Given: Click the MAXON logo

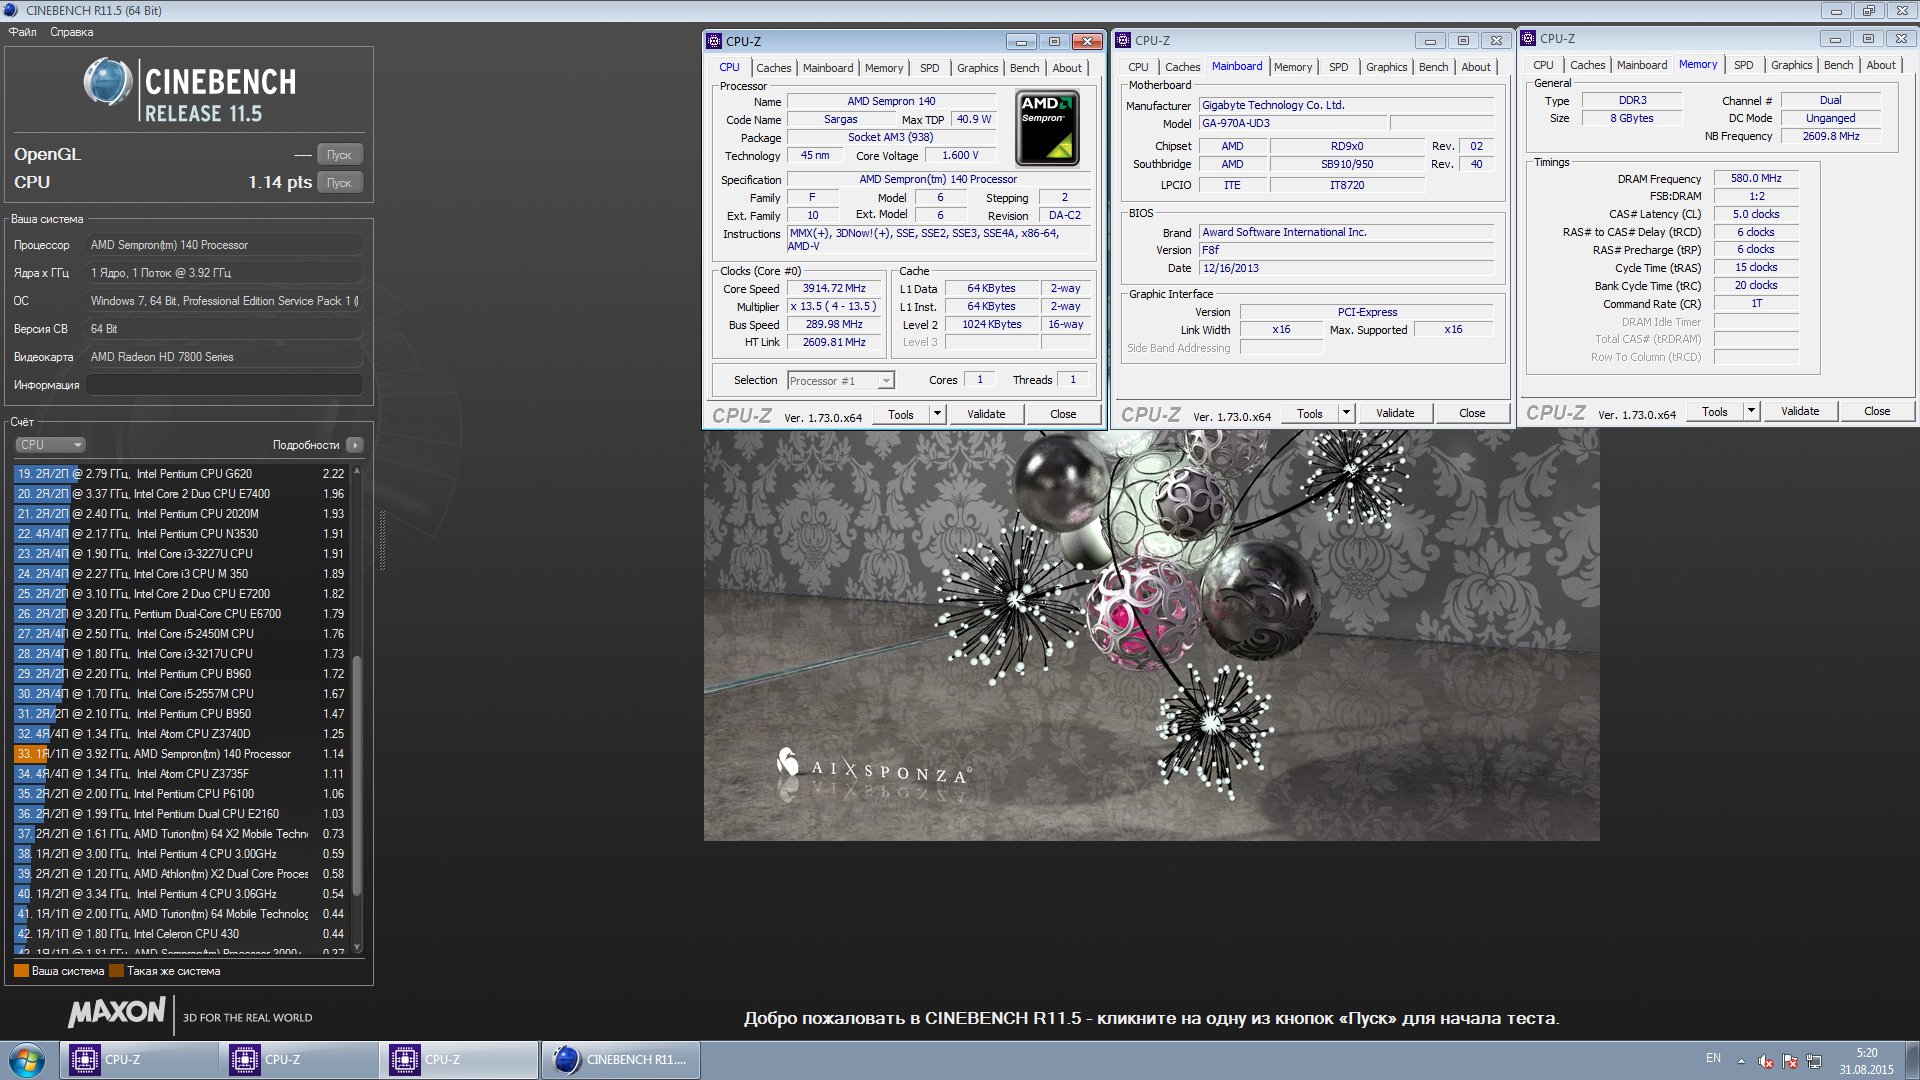Looking at the screenshot, I should [x=116, y=1012].
